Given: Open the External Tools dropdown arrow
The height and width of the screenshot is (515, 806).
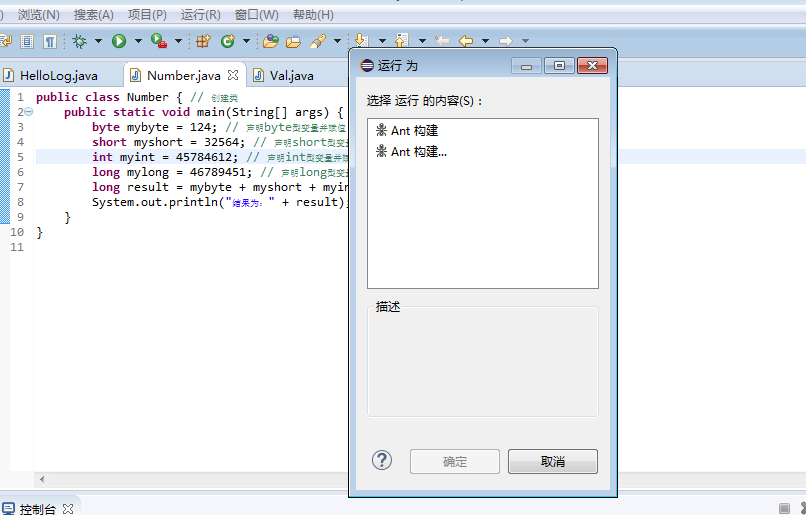Looking at the screenshot, I should click(x=178, y=41).
